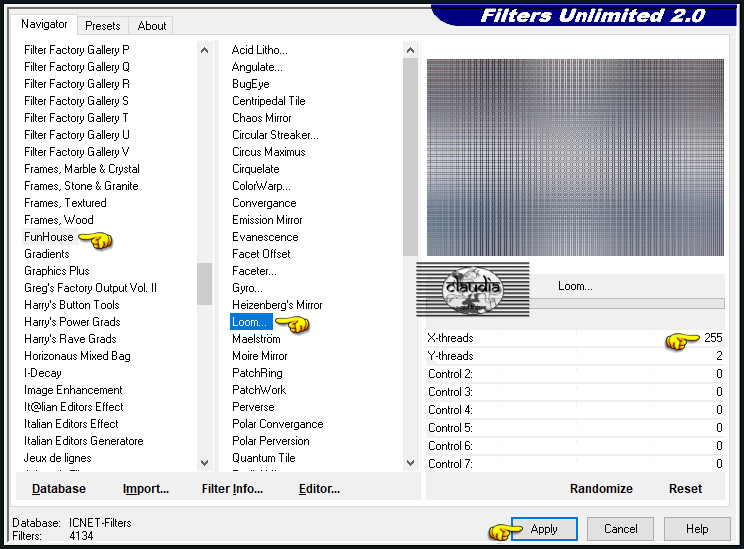Image resolution: width=744 pixels, height=549 pixels.
Task: Select Frames, Marble & Crystal category
Action: [82, 169]
